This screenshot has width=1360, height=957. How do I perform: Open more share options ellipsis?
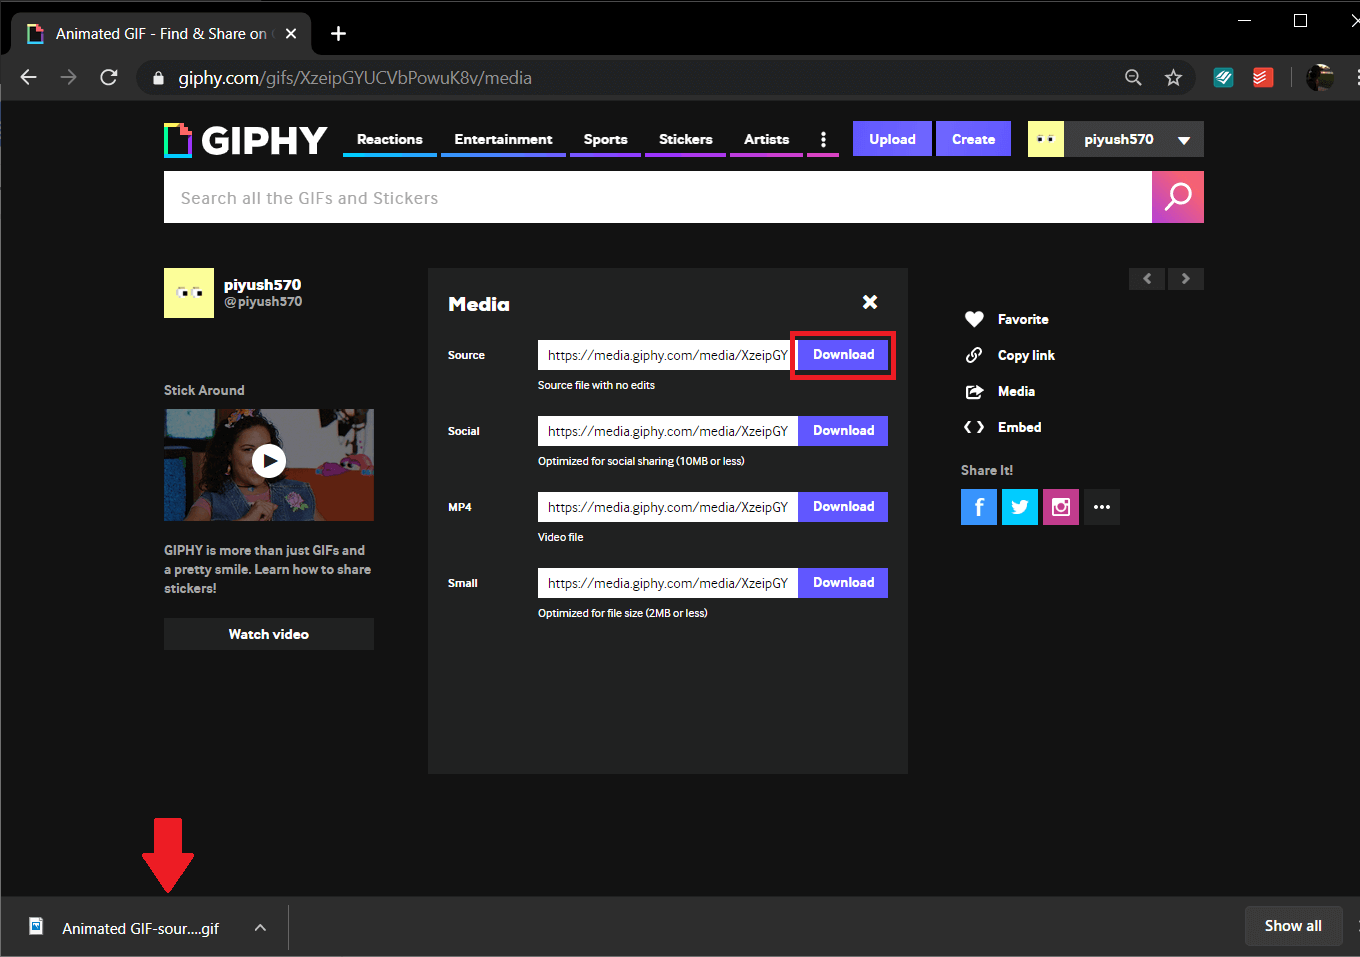point(1101,507)
